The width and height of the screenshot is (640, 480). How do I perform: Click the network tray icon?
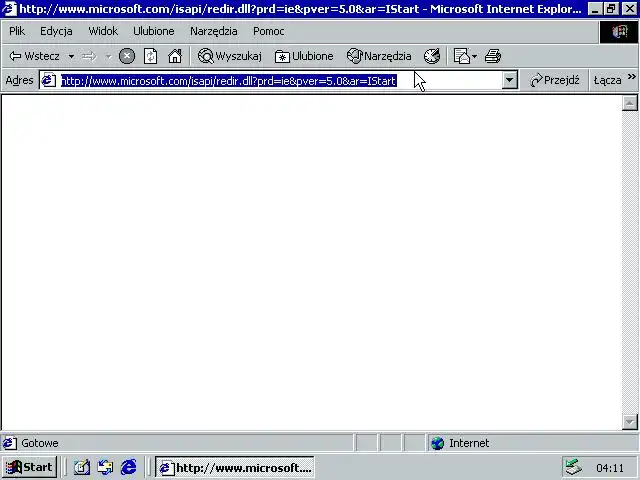573,468
